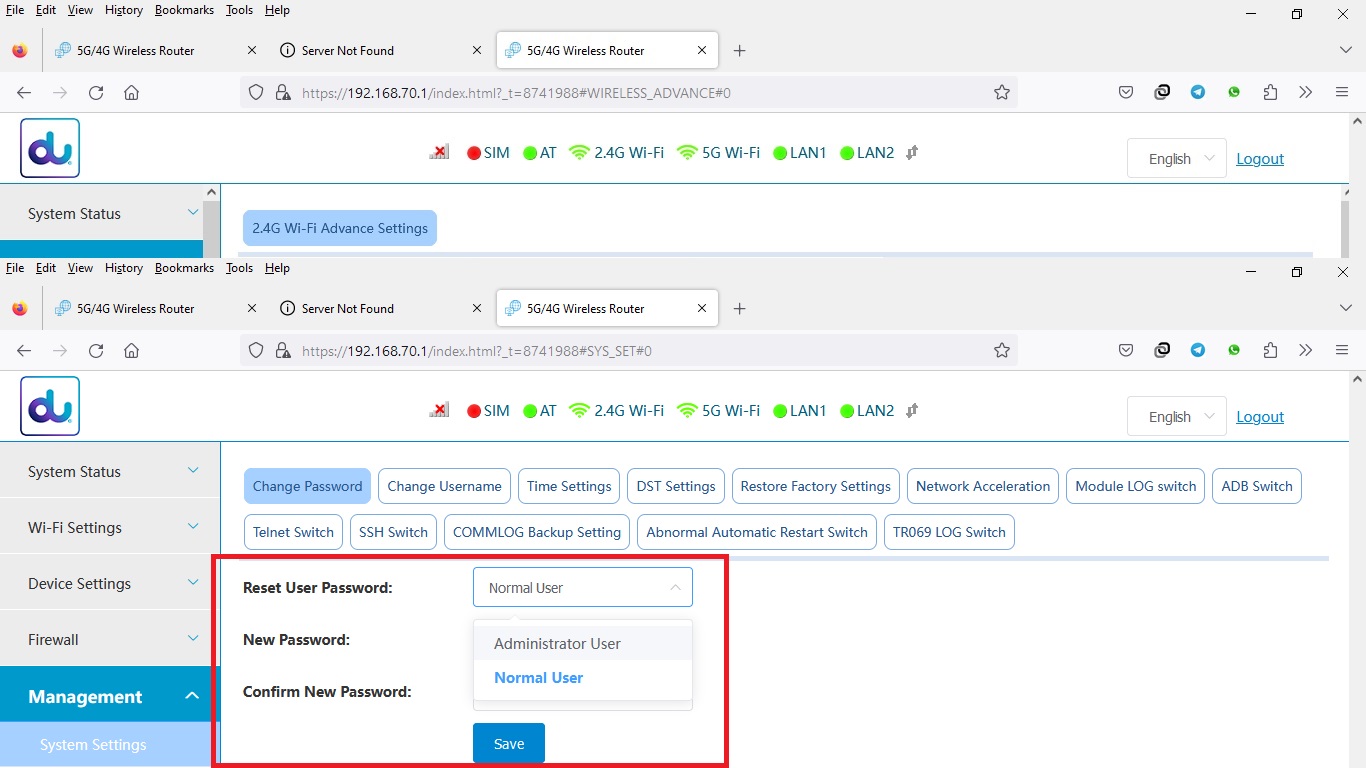The height and width of the screenshot is (768, 1366).
Task: Click the du logo beside the lower status bar
Action: (x=50, y=406)
